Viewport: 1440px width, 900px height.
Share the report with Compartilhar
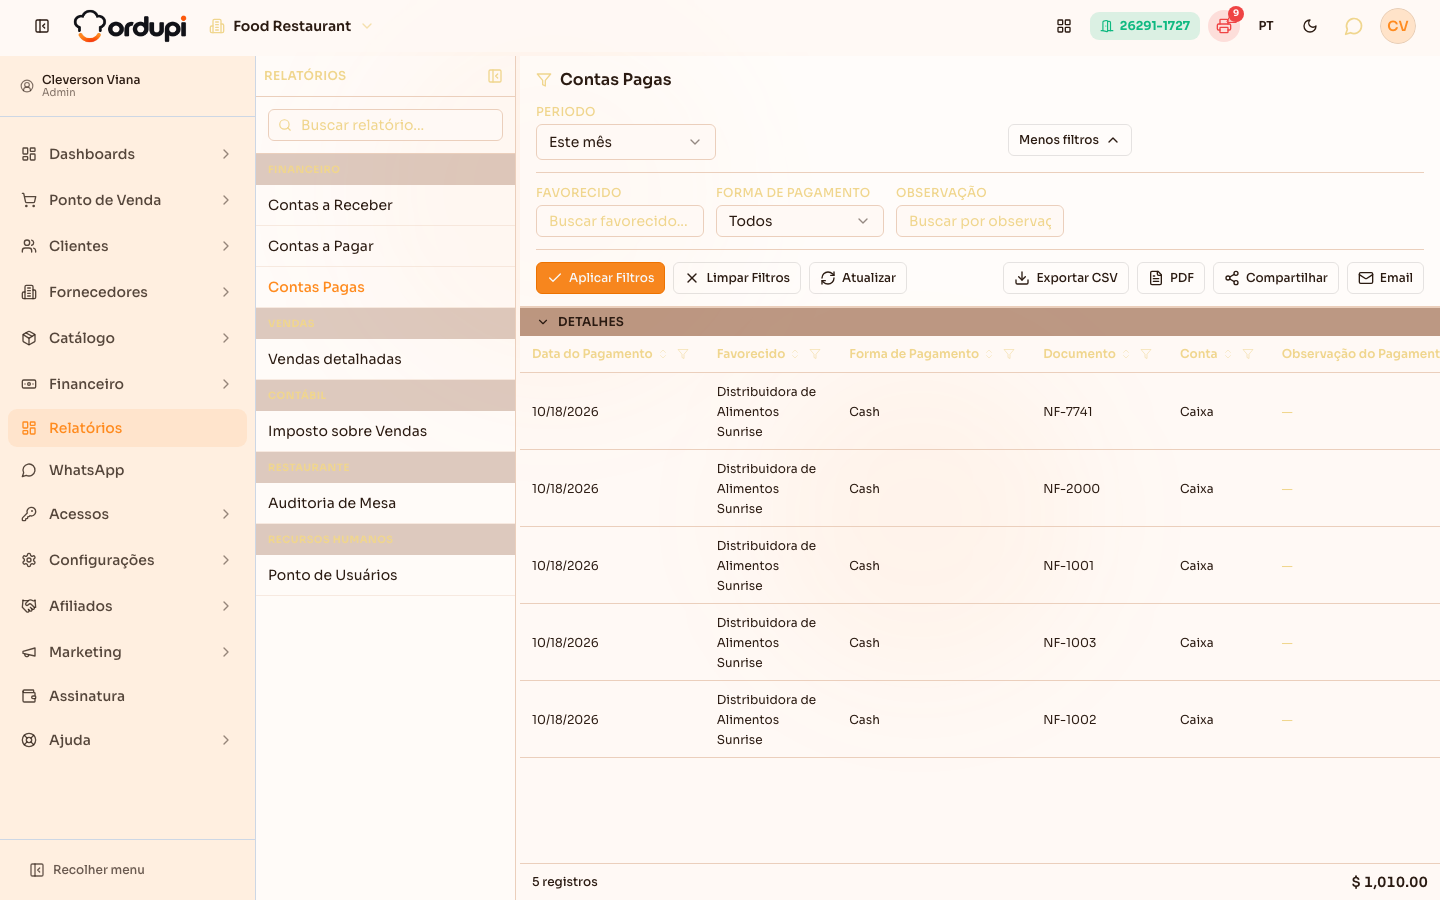[x=1276, y=278]
